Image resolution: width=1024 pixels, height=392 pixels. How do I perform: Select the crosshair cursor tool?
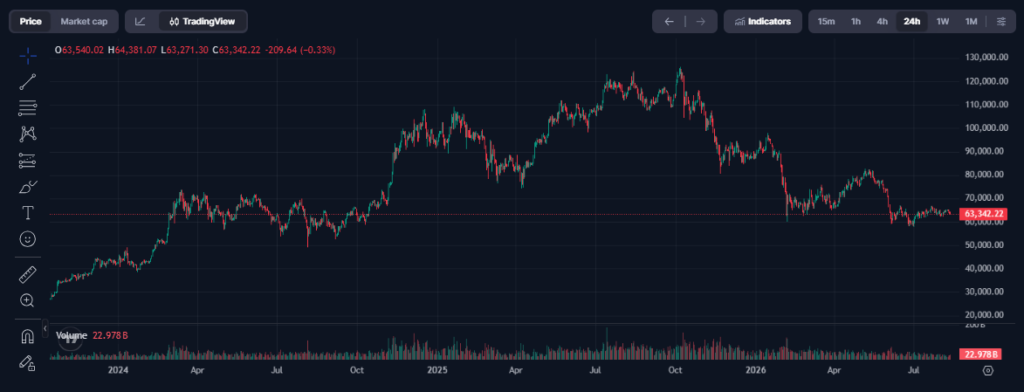point(27,56)
